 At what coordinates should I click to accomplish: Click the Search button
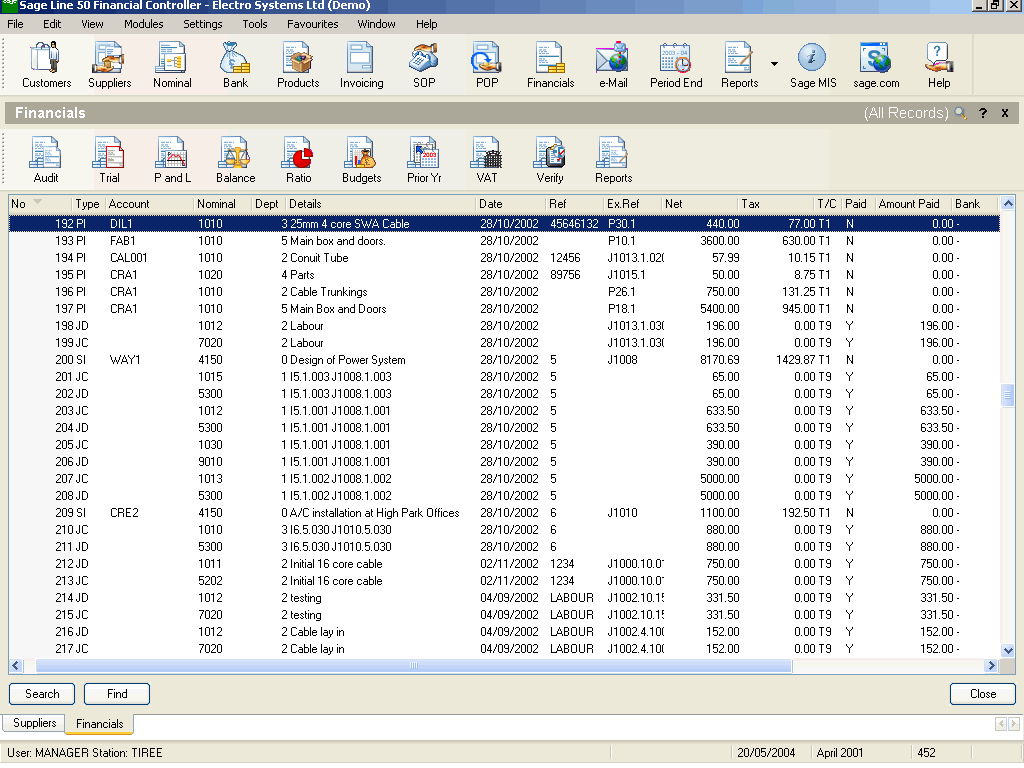[42, 694]
